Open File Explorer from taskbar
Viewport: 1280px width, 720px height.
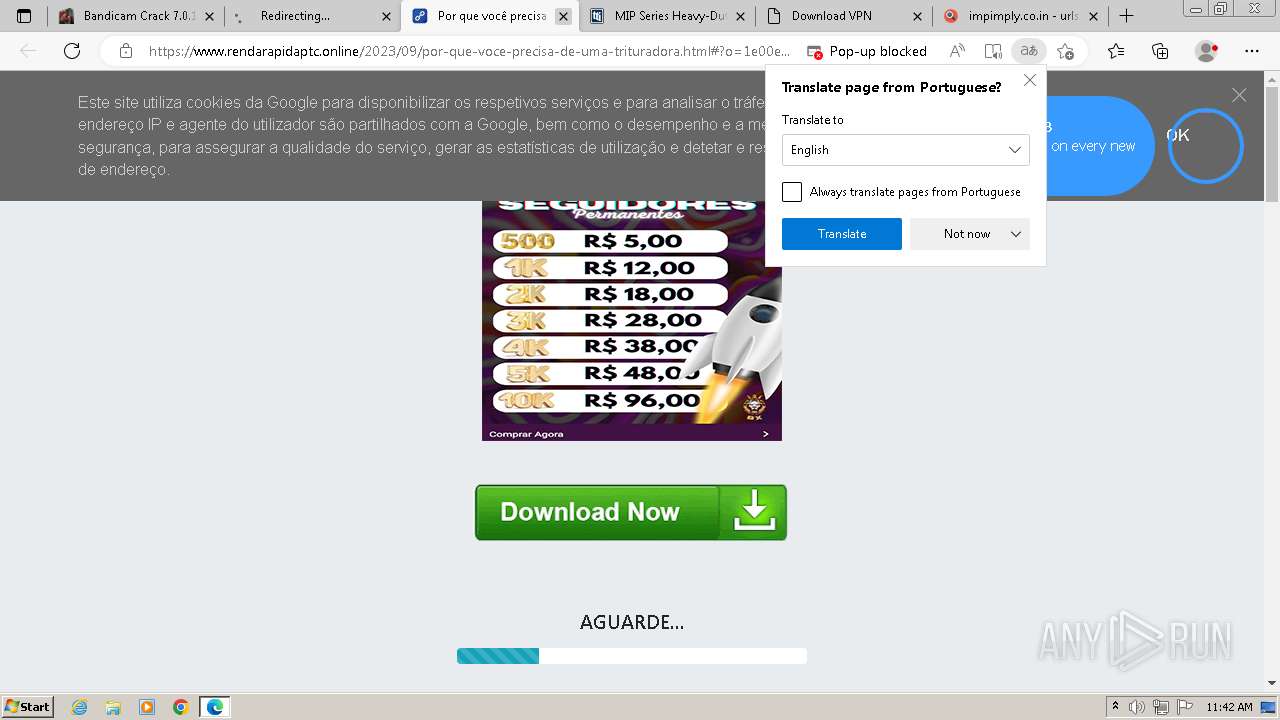click(x=113, y=707)
